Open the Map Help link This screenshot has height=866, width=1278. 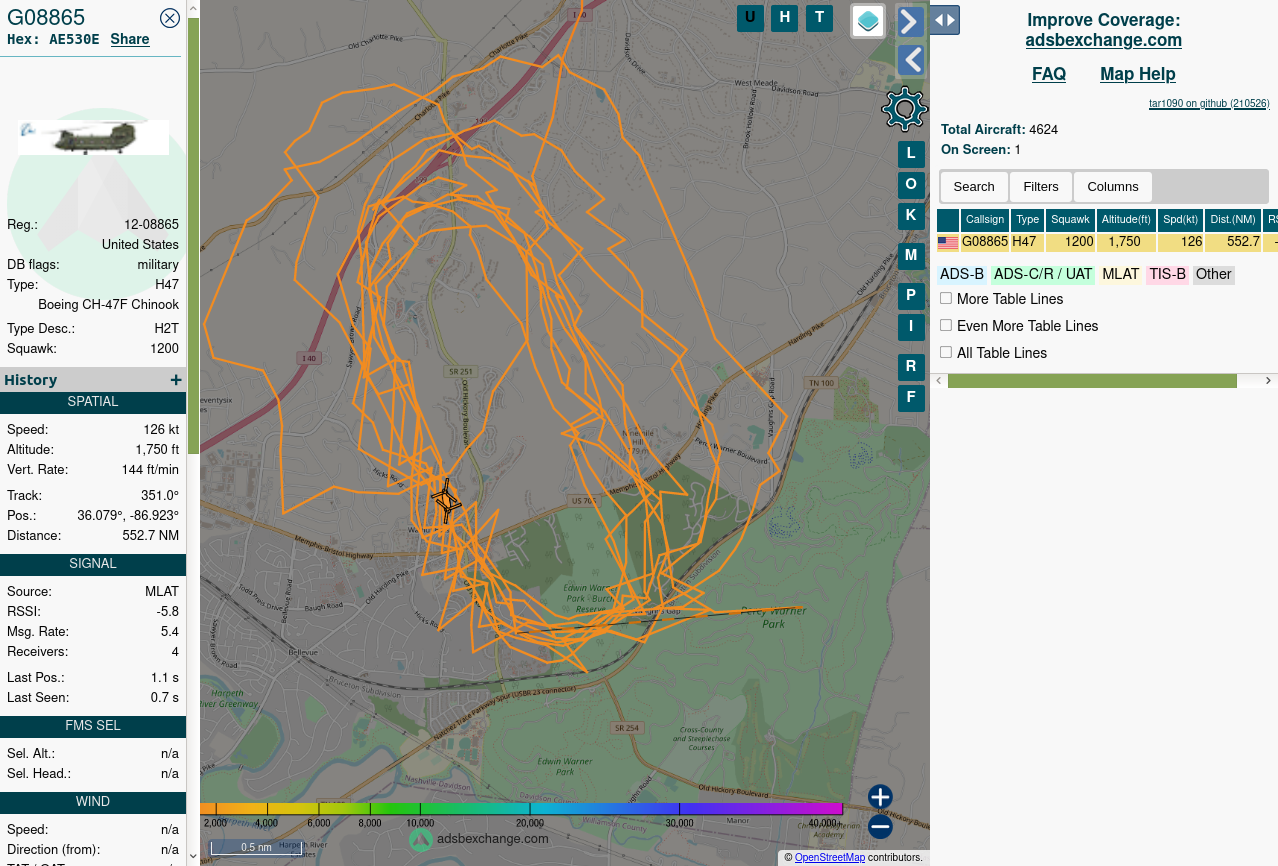point(1138,74)
